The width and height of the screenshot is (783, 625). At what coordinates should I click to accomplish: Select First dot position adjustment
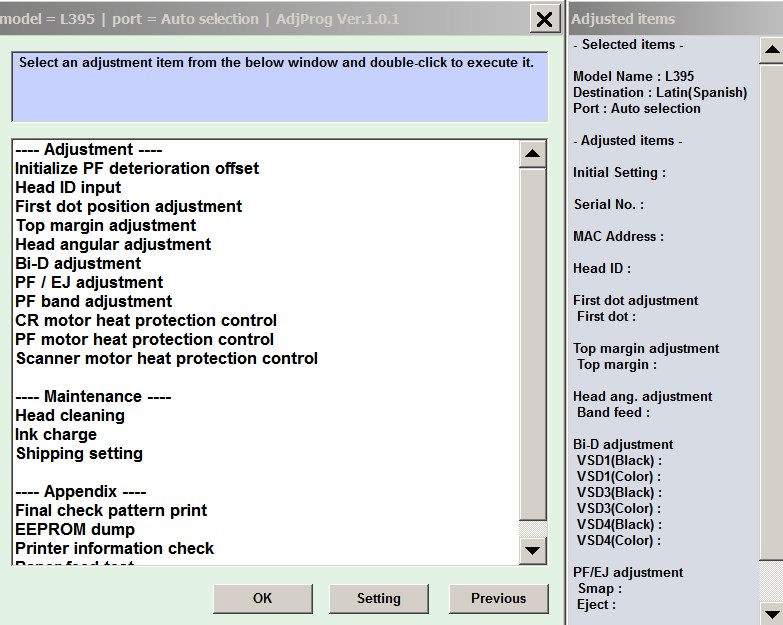(x=128, y=206)
